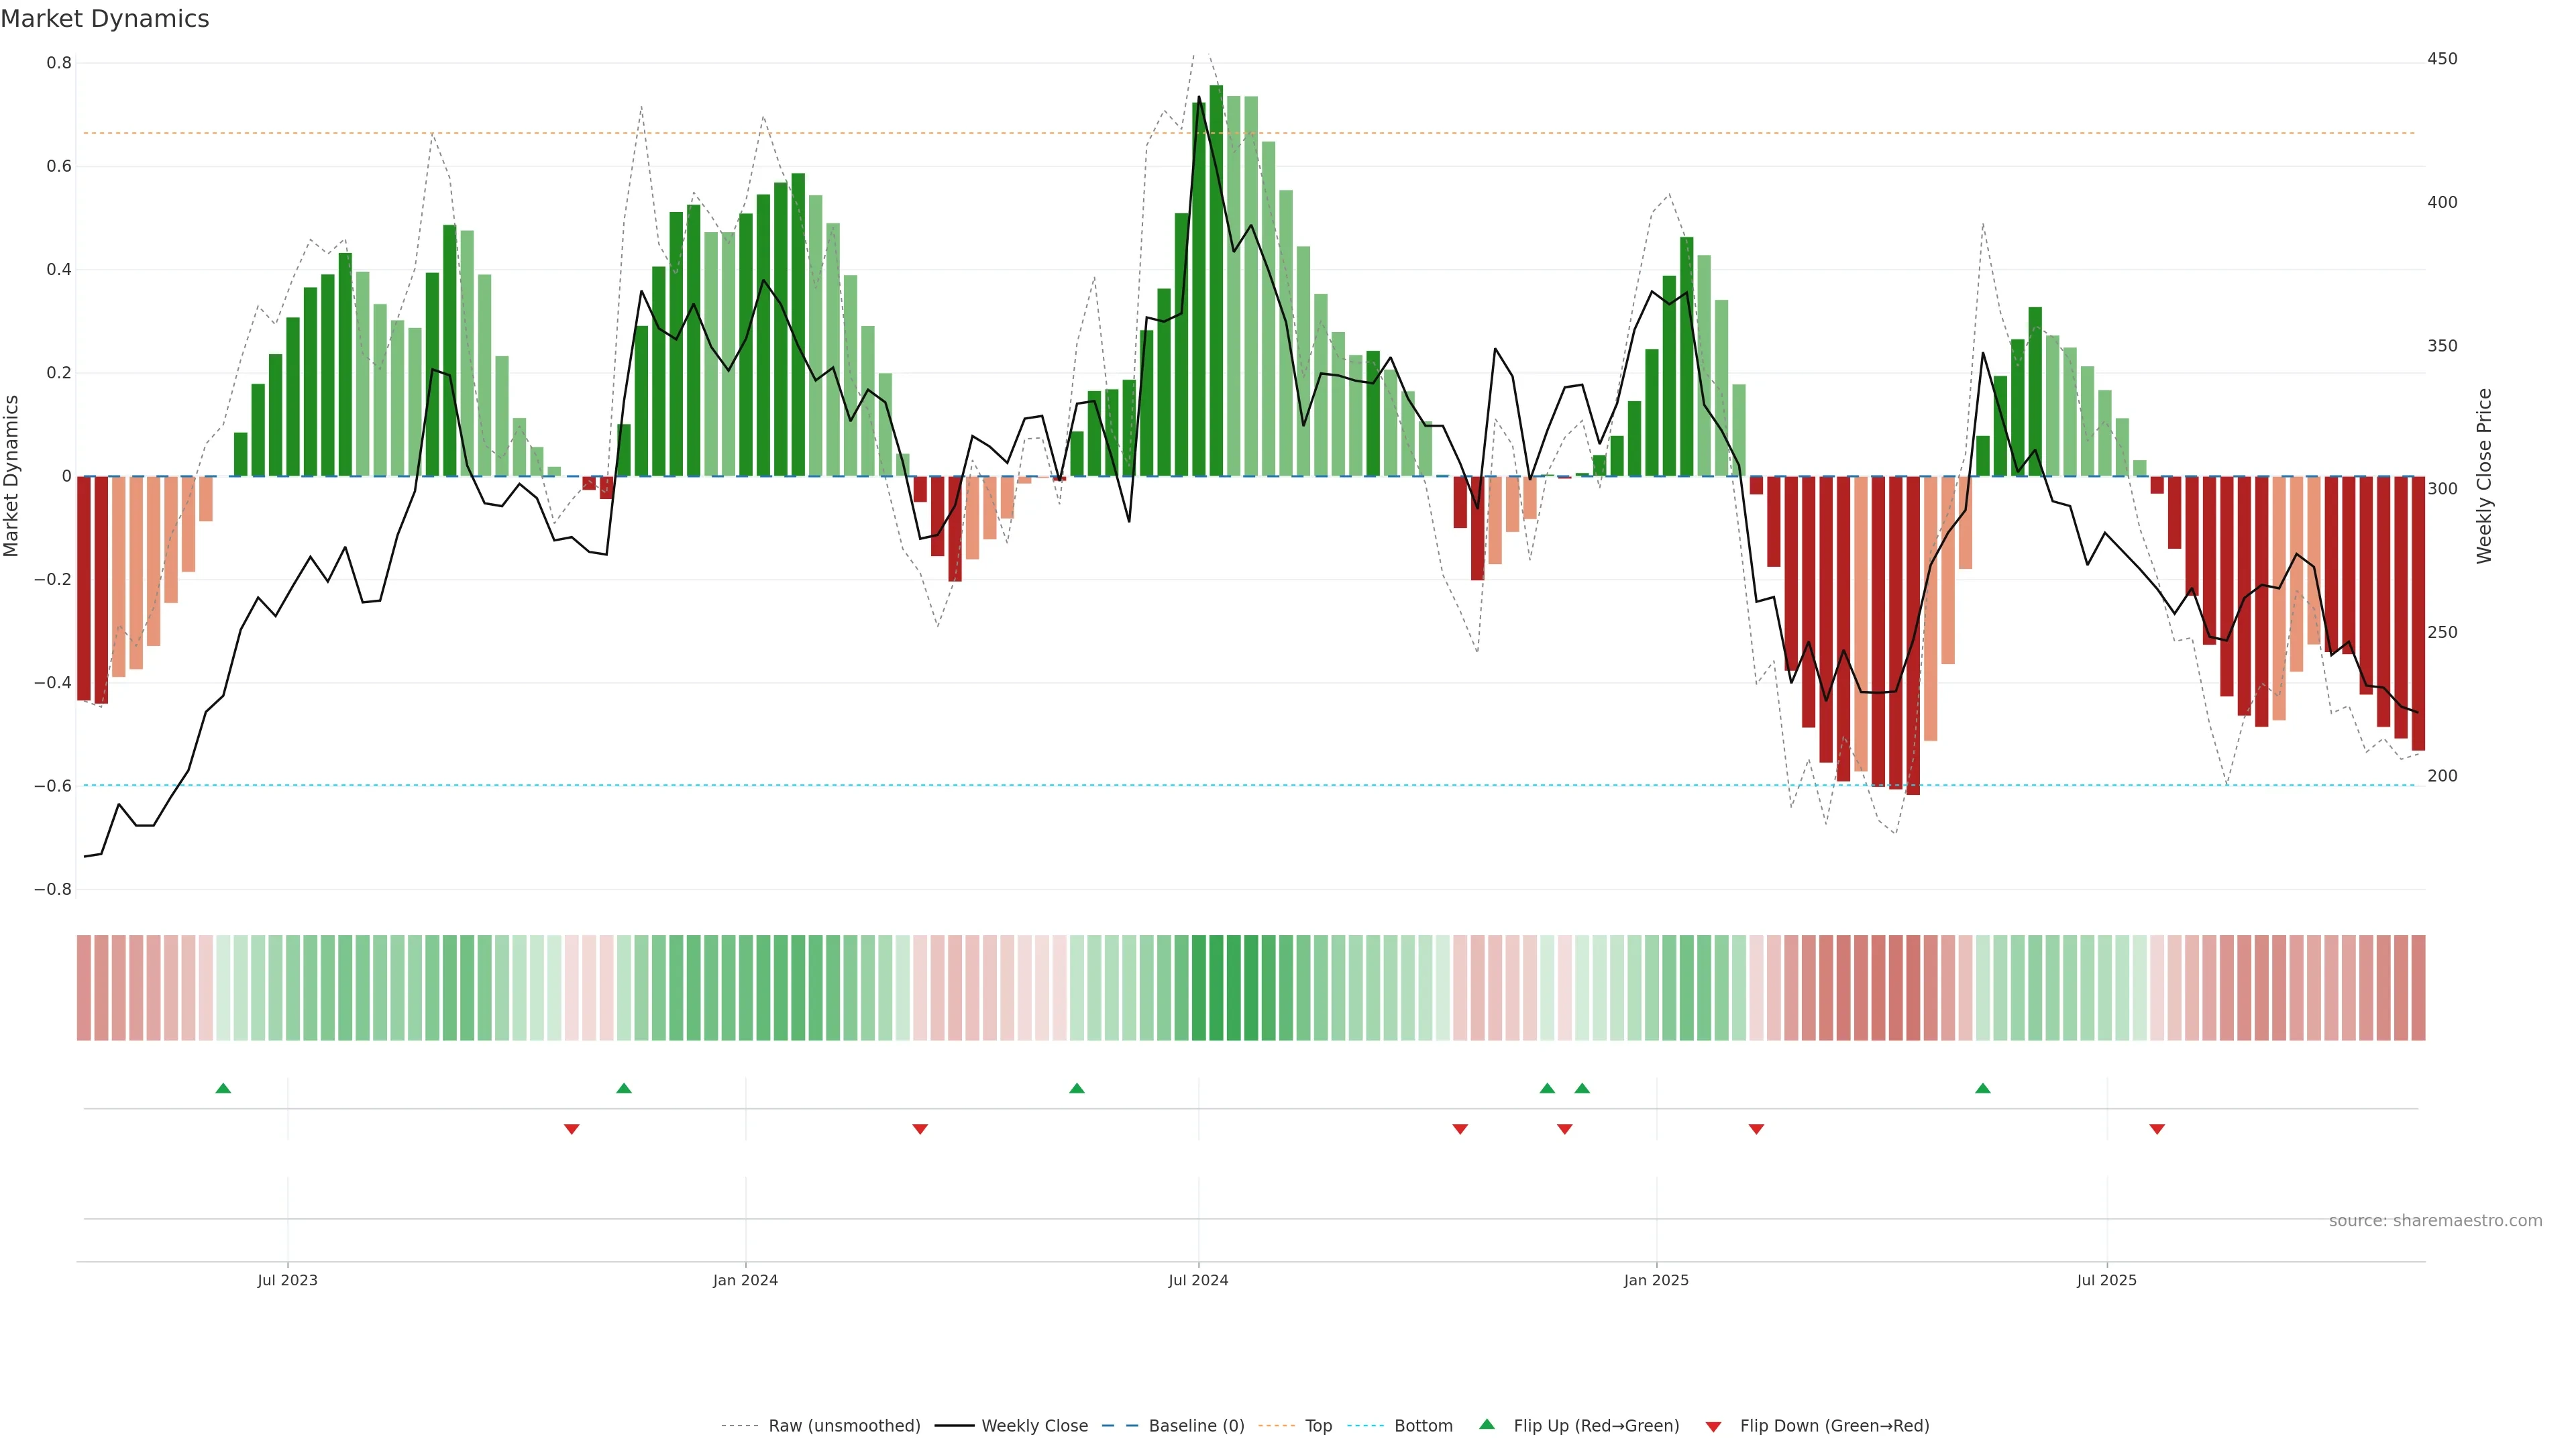Click the Market Dynamics chart title

tap(105, 19)
